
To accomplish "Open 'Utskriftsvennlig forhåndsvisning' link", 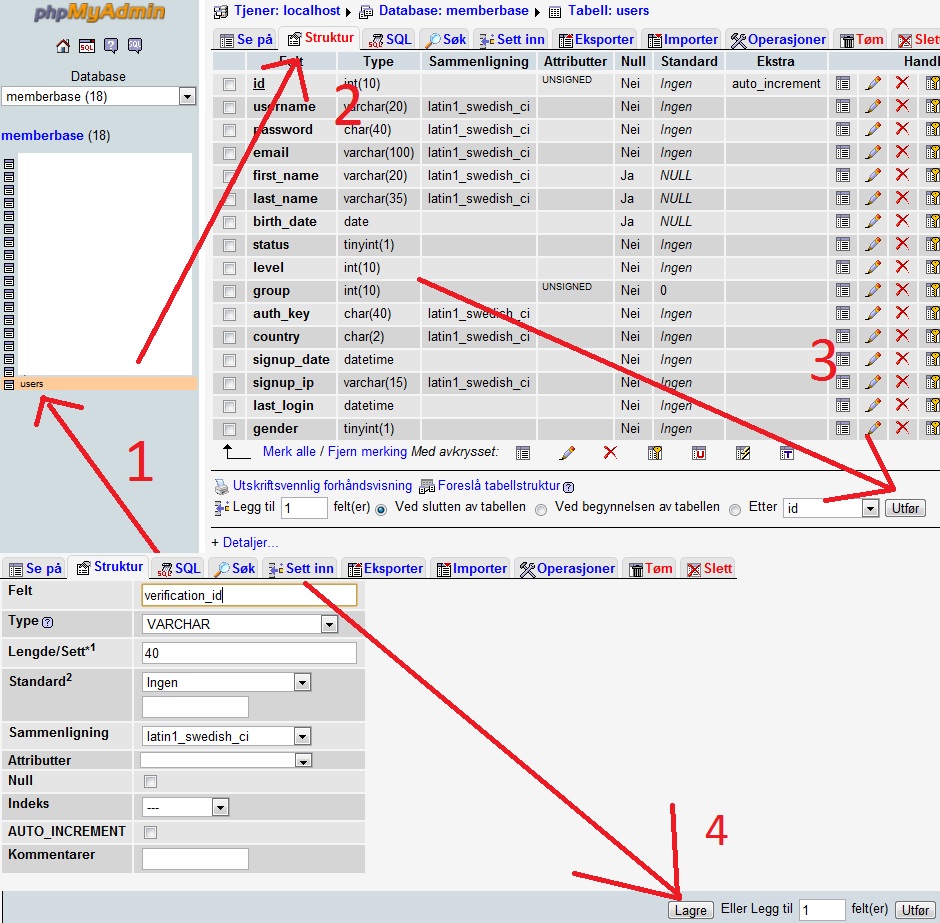I will click(322, 485).
